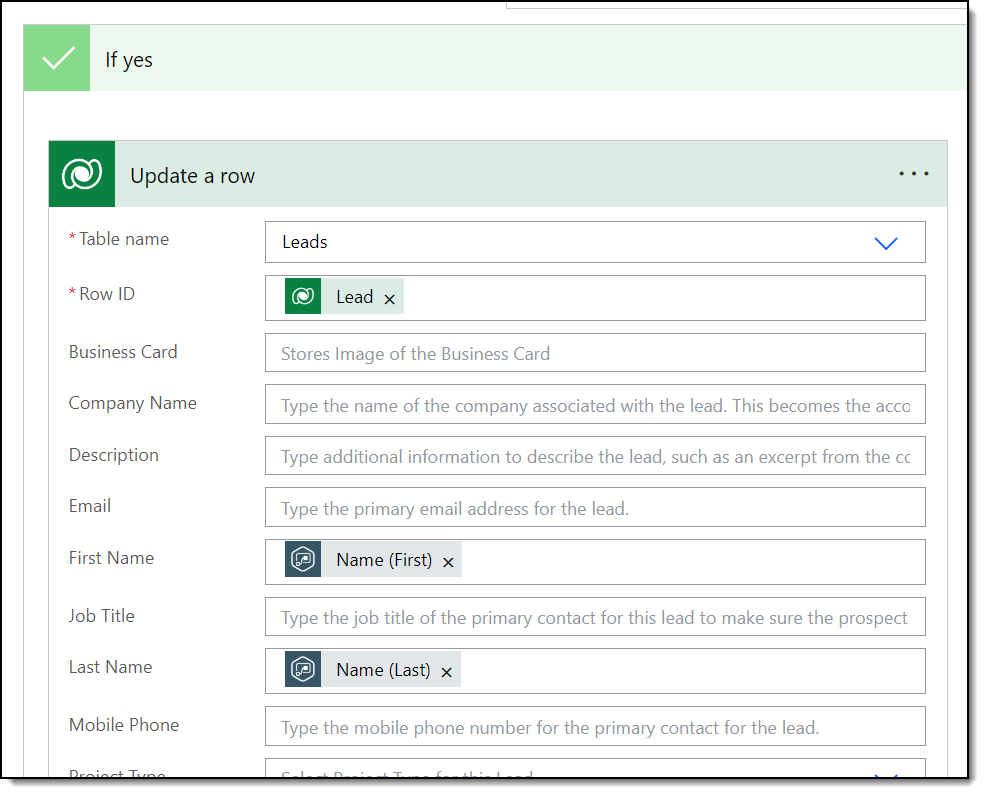The height and width of the screenshot is (794, 984).
Task: Open the Leads table name combo box
Action: coord(595,242)
